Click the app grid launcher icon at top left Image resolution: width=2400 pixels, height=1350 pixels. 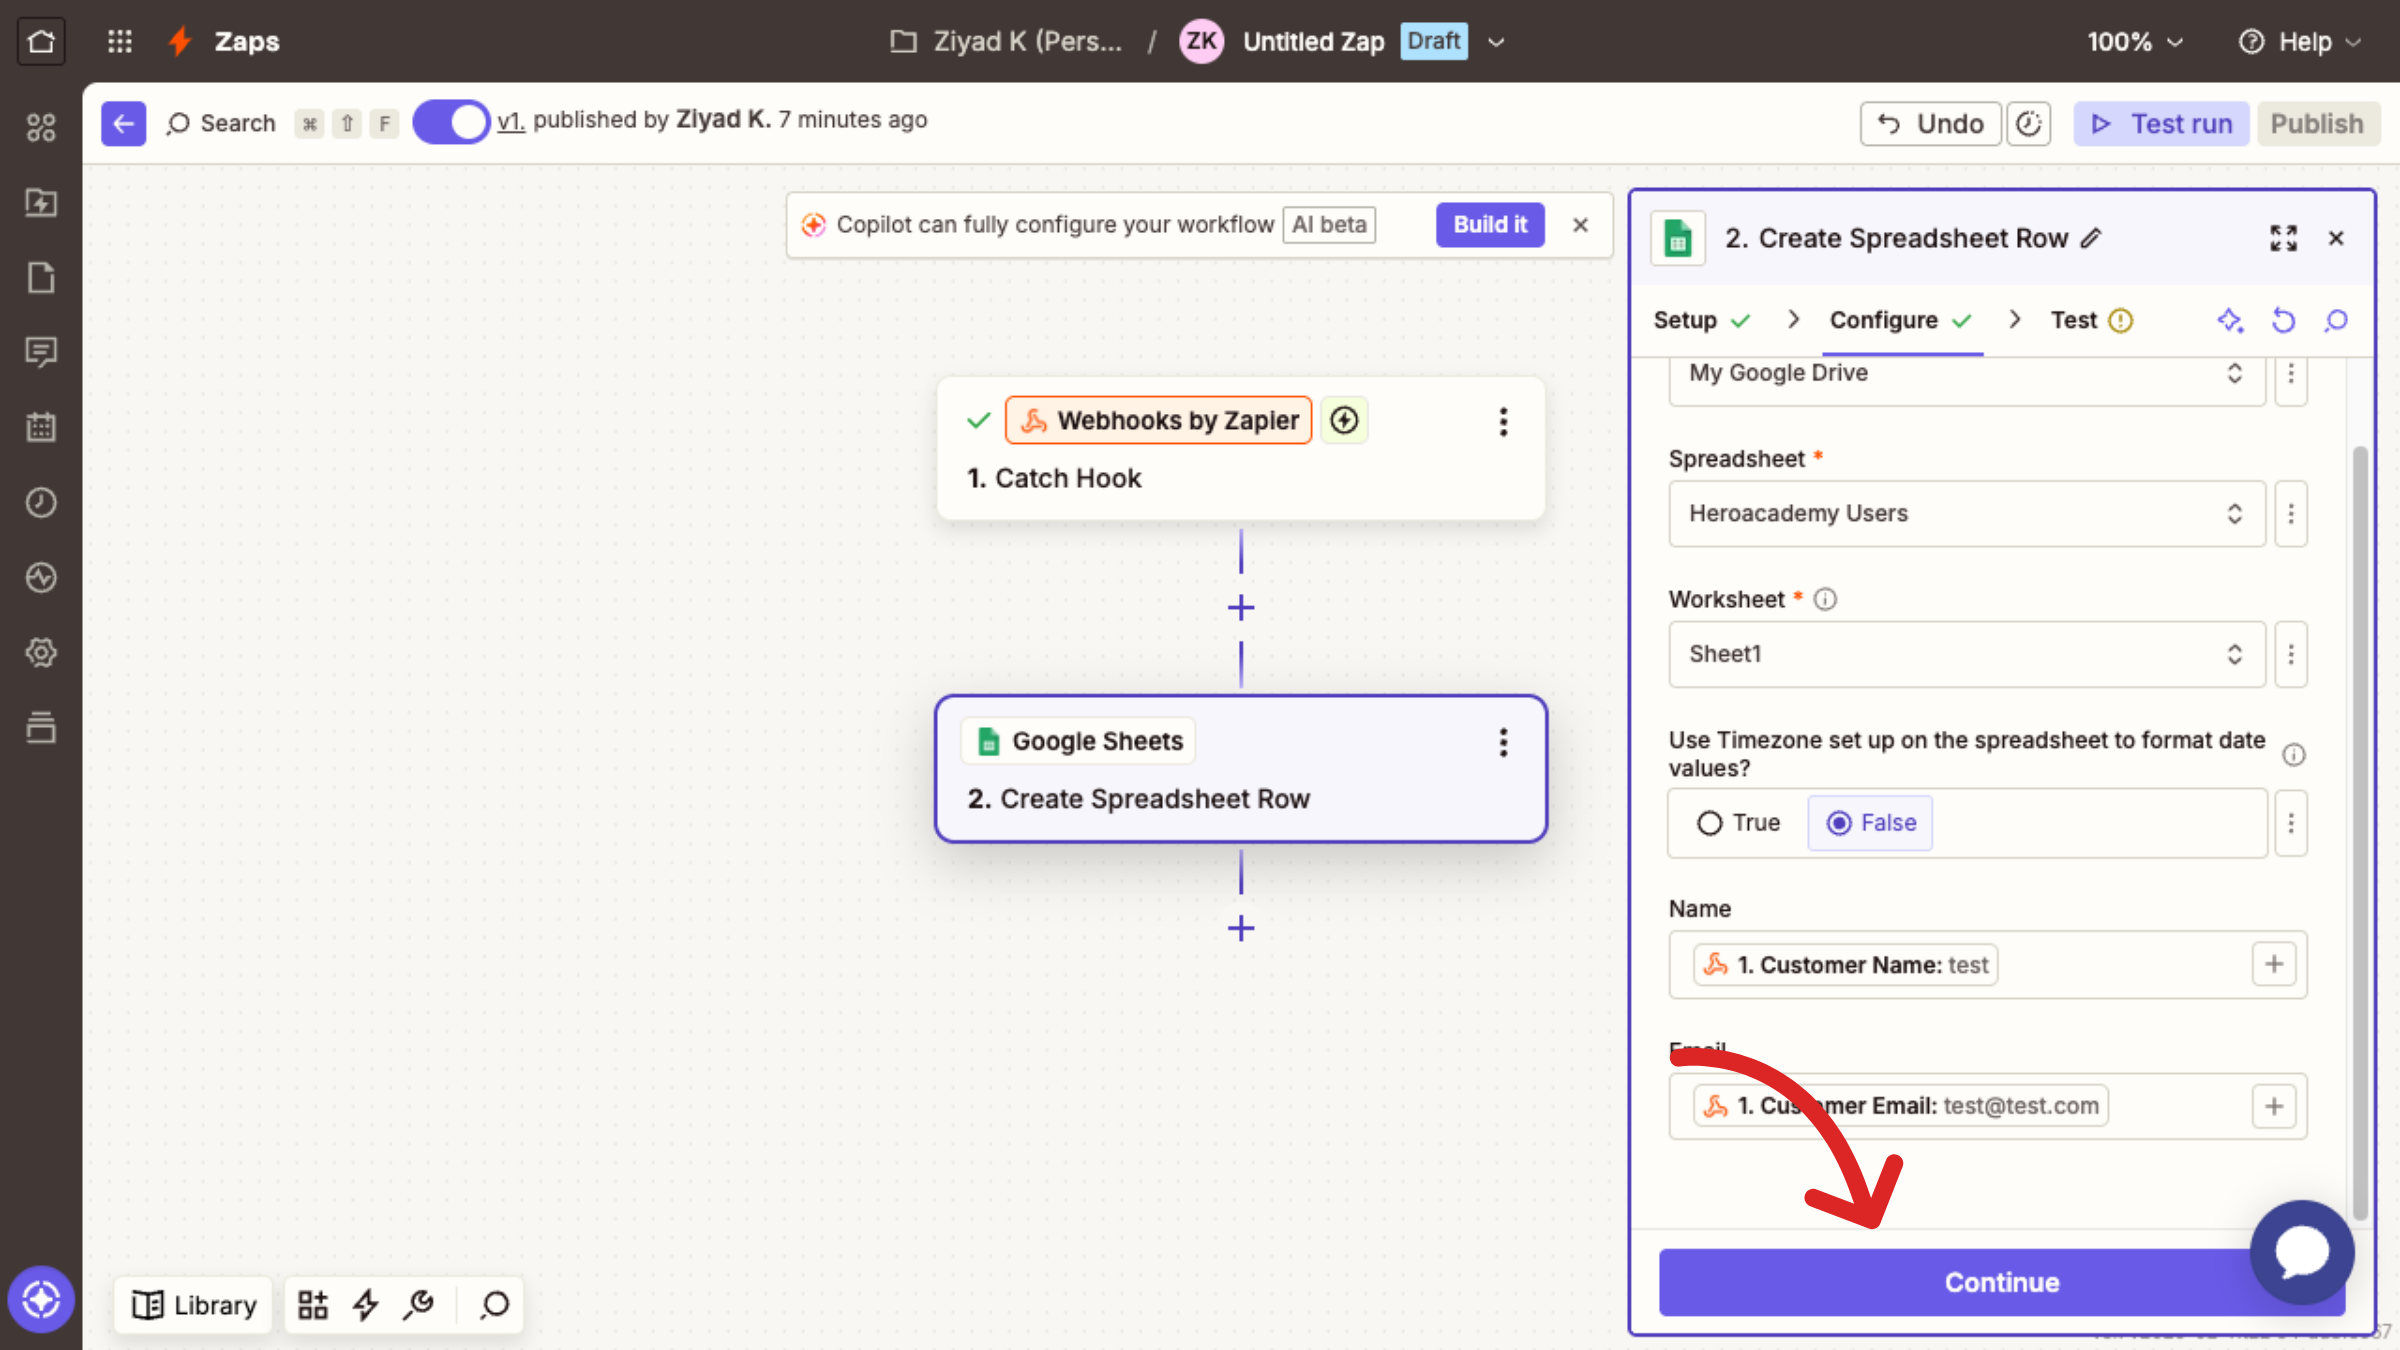[119, 41]
